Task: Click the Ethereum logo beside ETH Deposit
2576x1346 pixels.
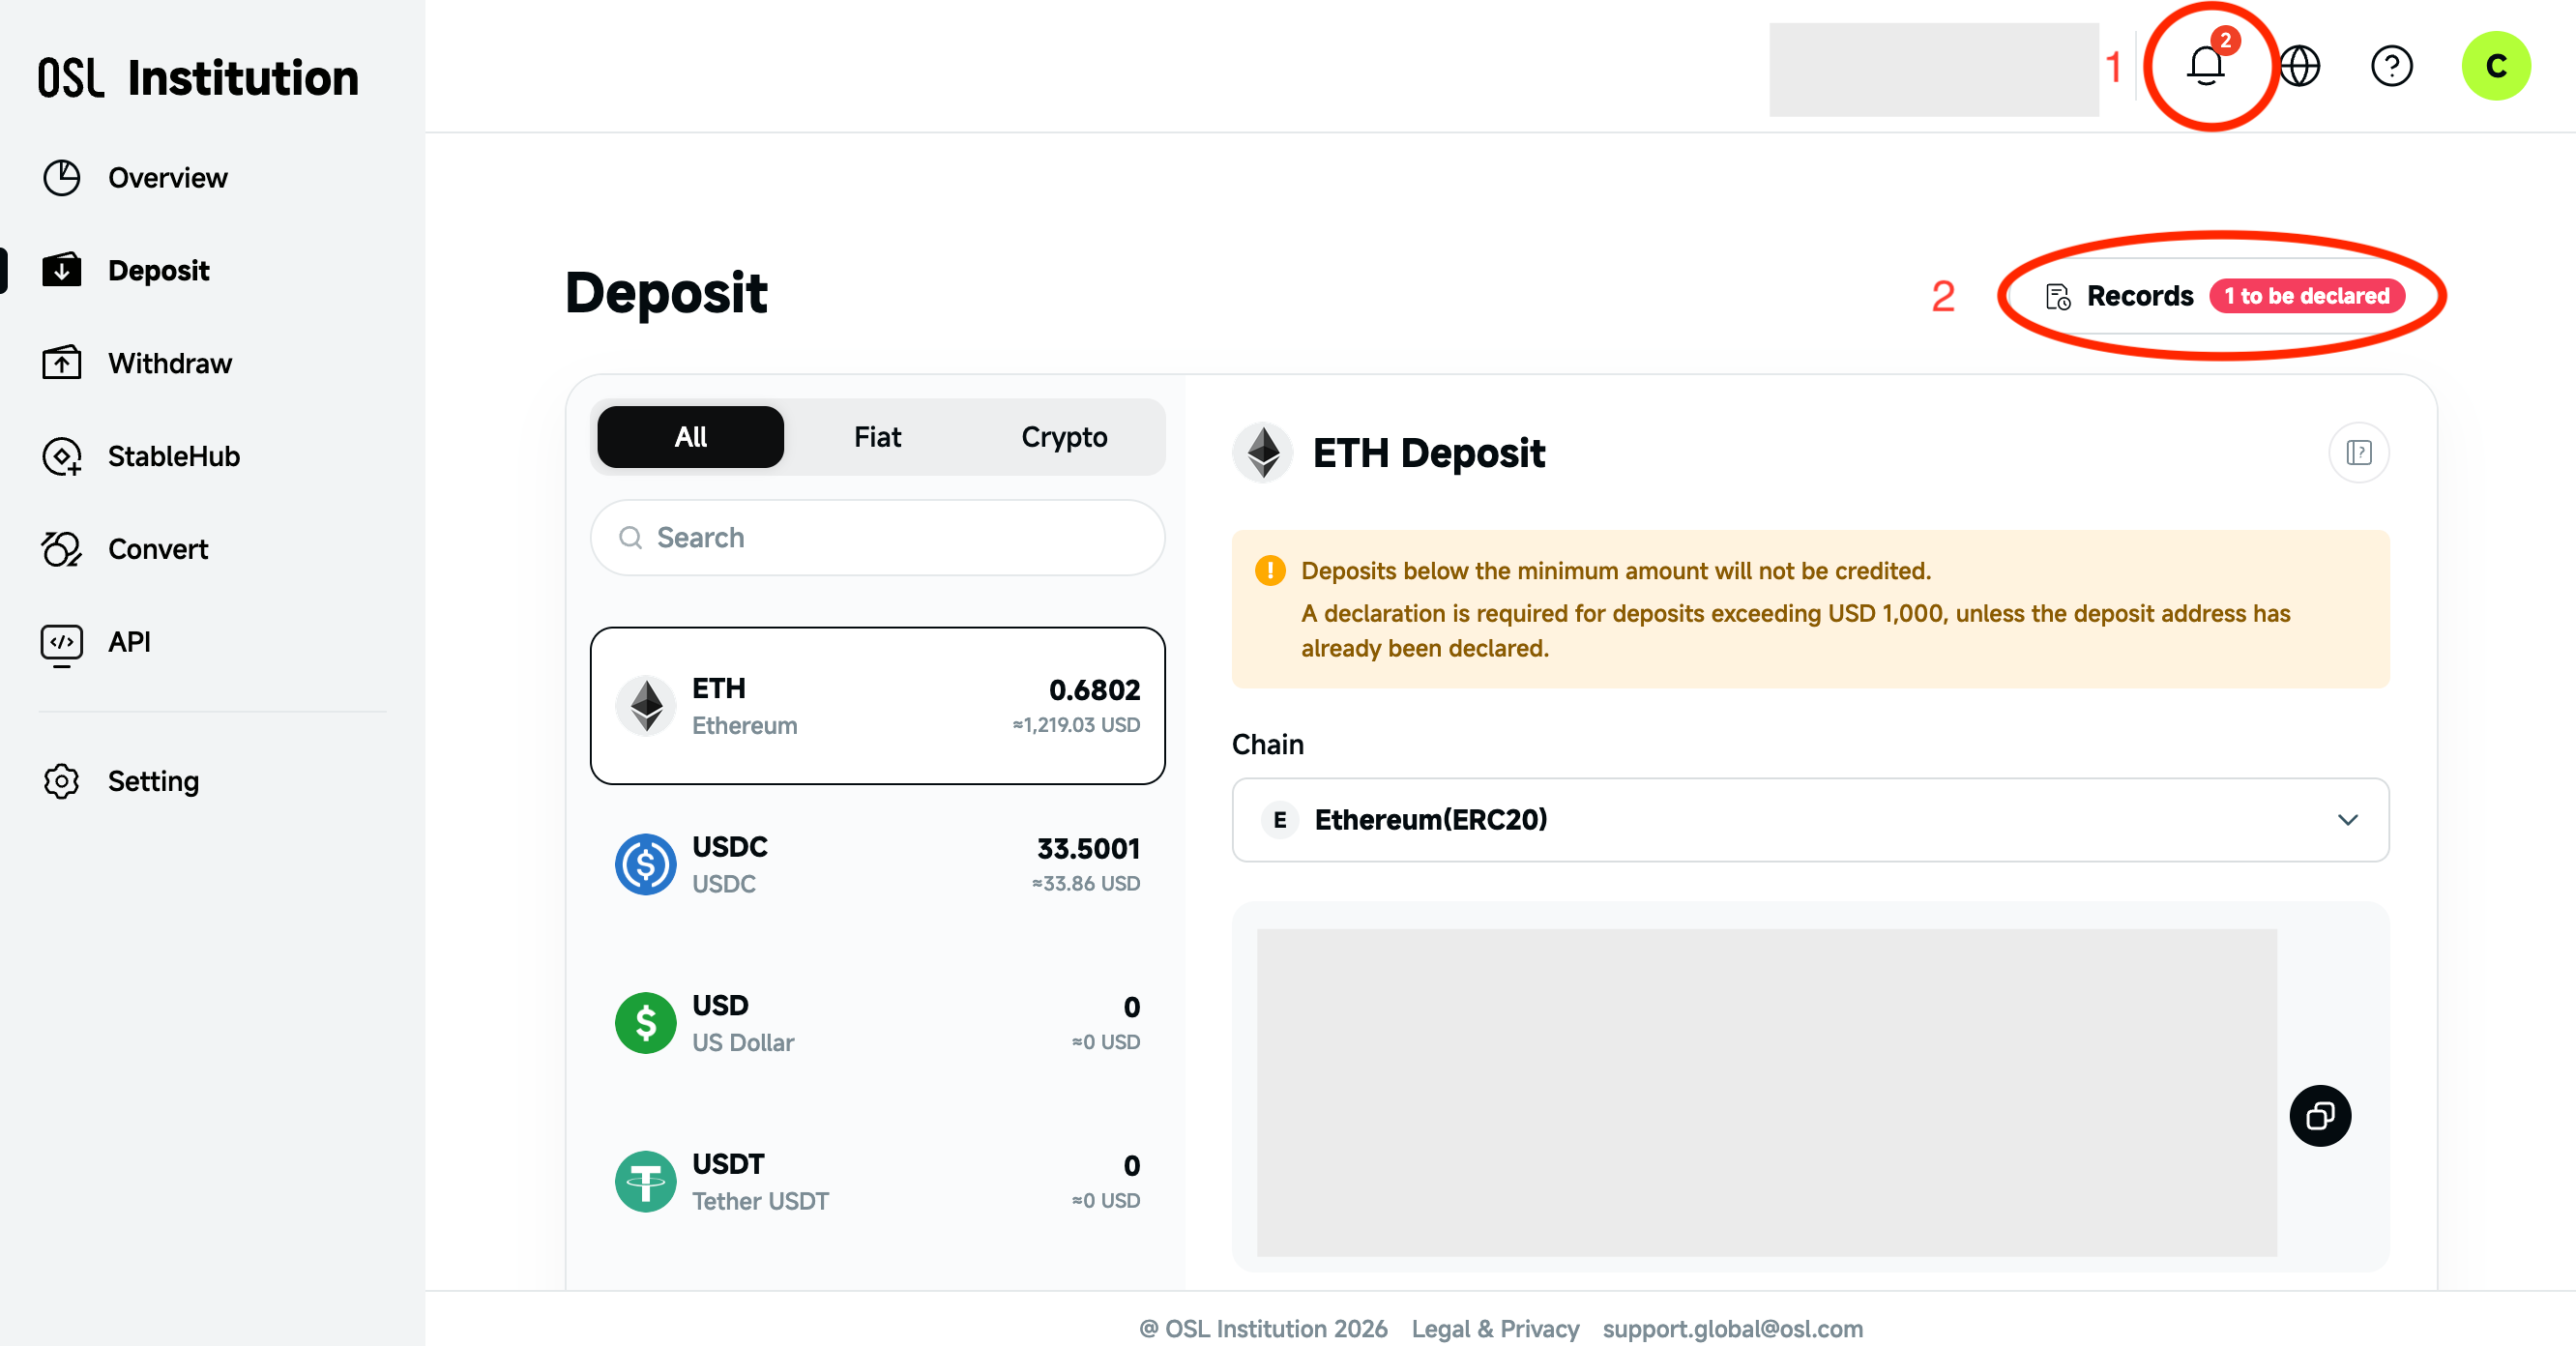Action: coord(1263,453)
